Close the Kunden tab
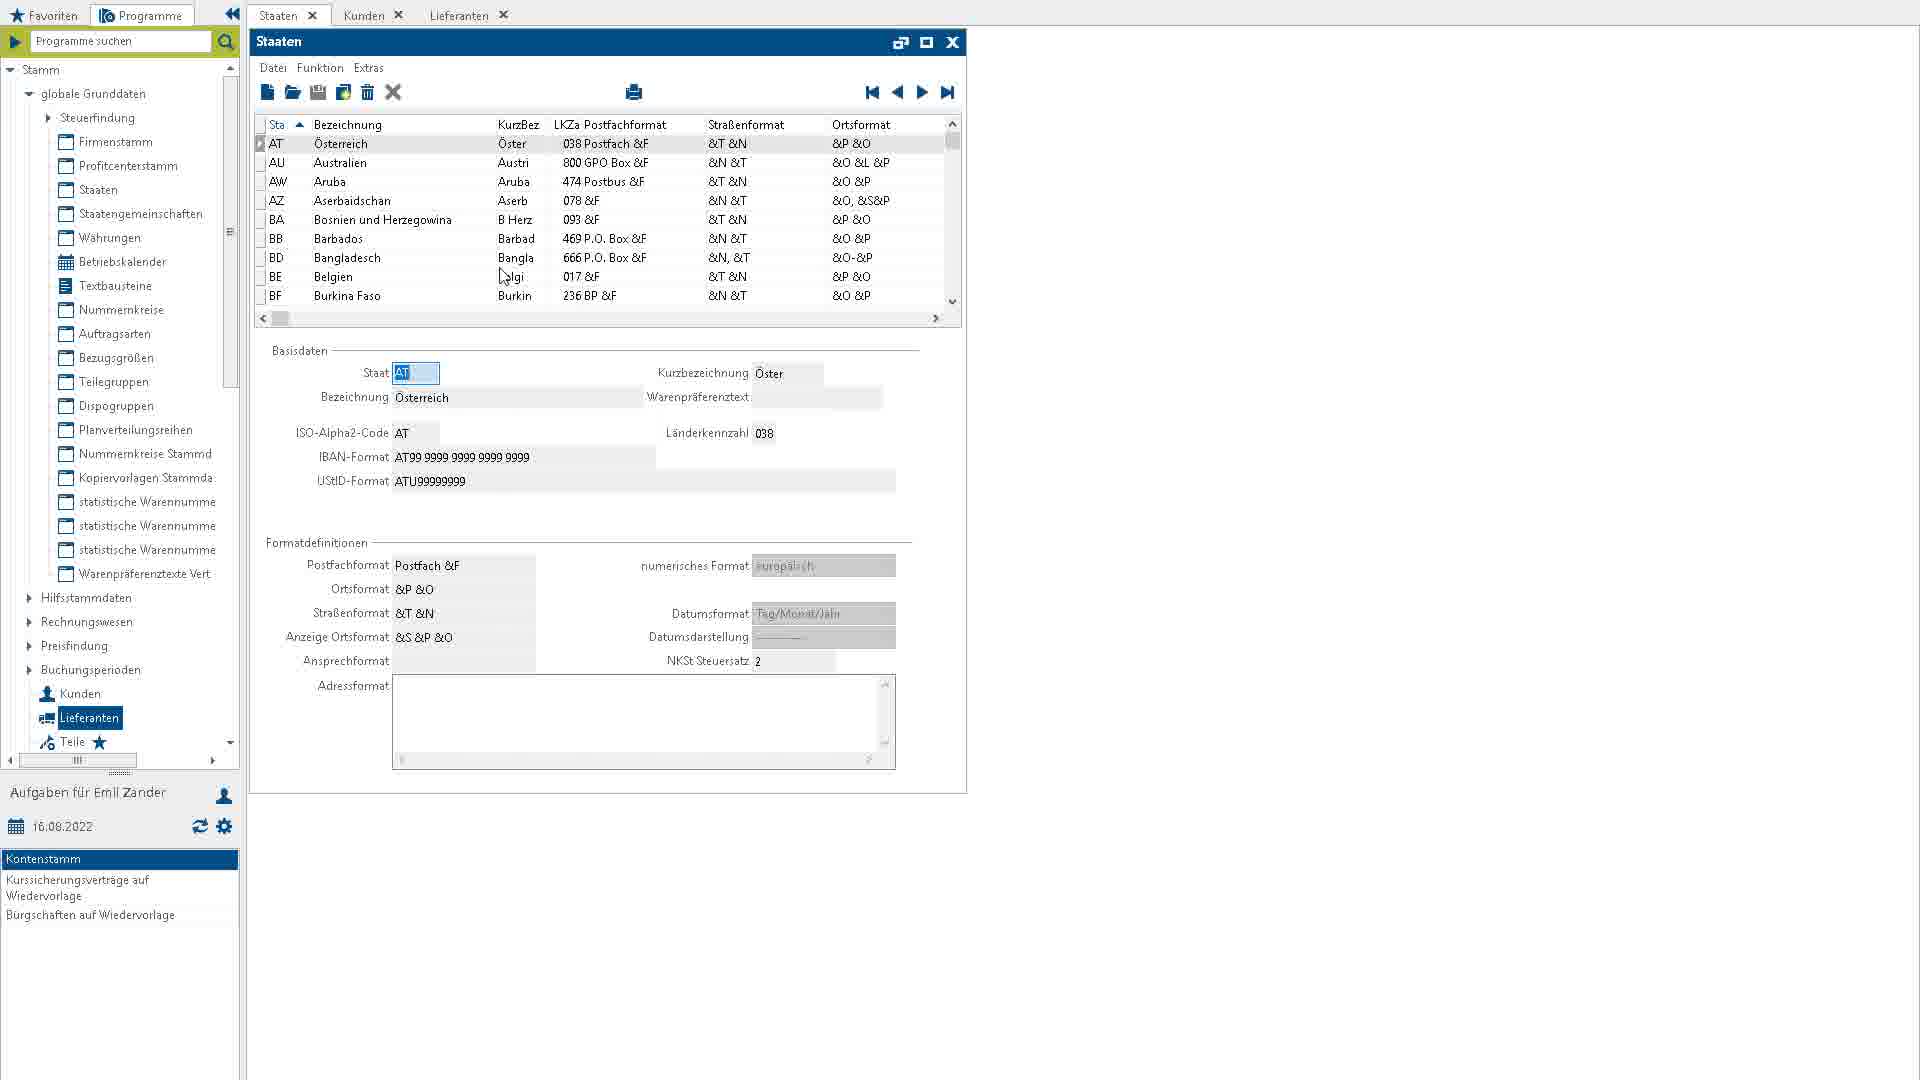Screen dimensions: 1920x1080 pyautogui.click(x=398, y=15)
